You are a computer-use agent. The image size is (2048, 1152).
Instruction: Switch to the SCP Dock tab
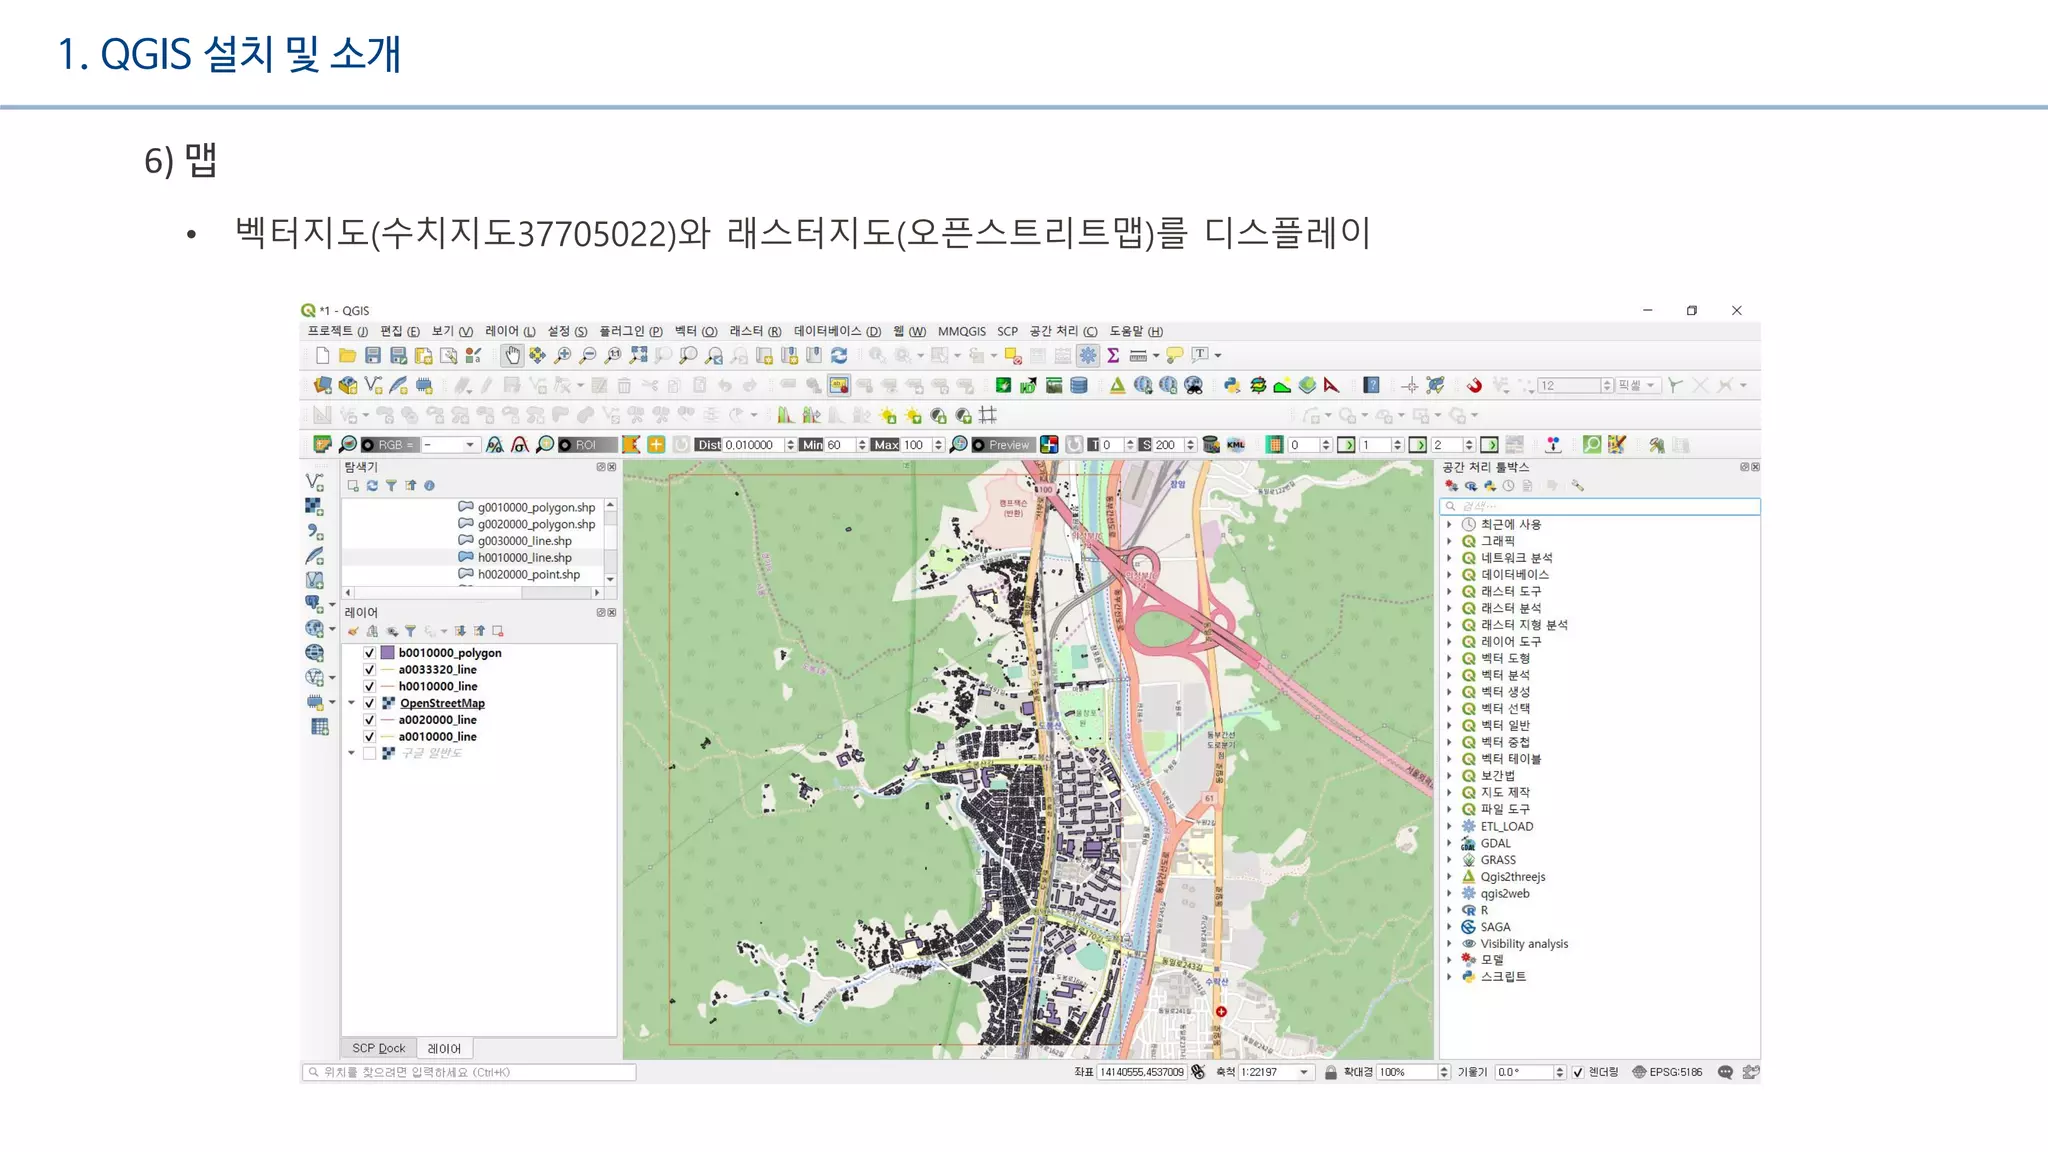pos(379,1048)
